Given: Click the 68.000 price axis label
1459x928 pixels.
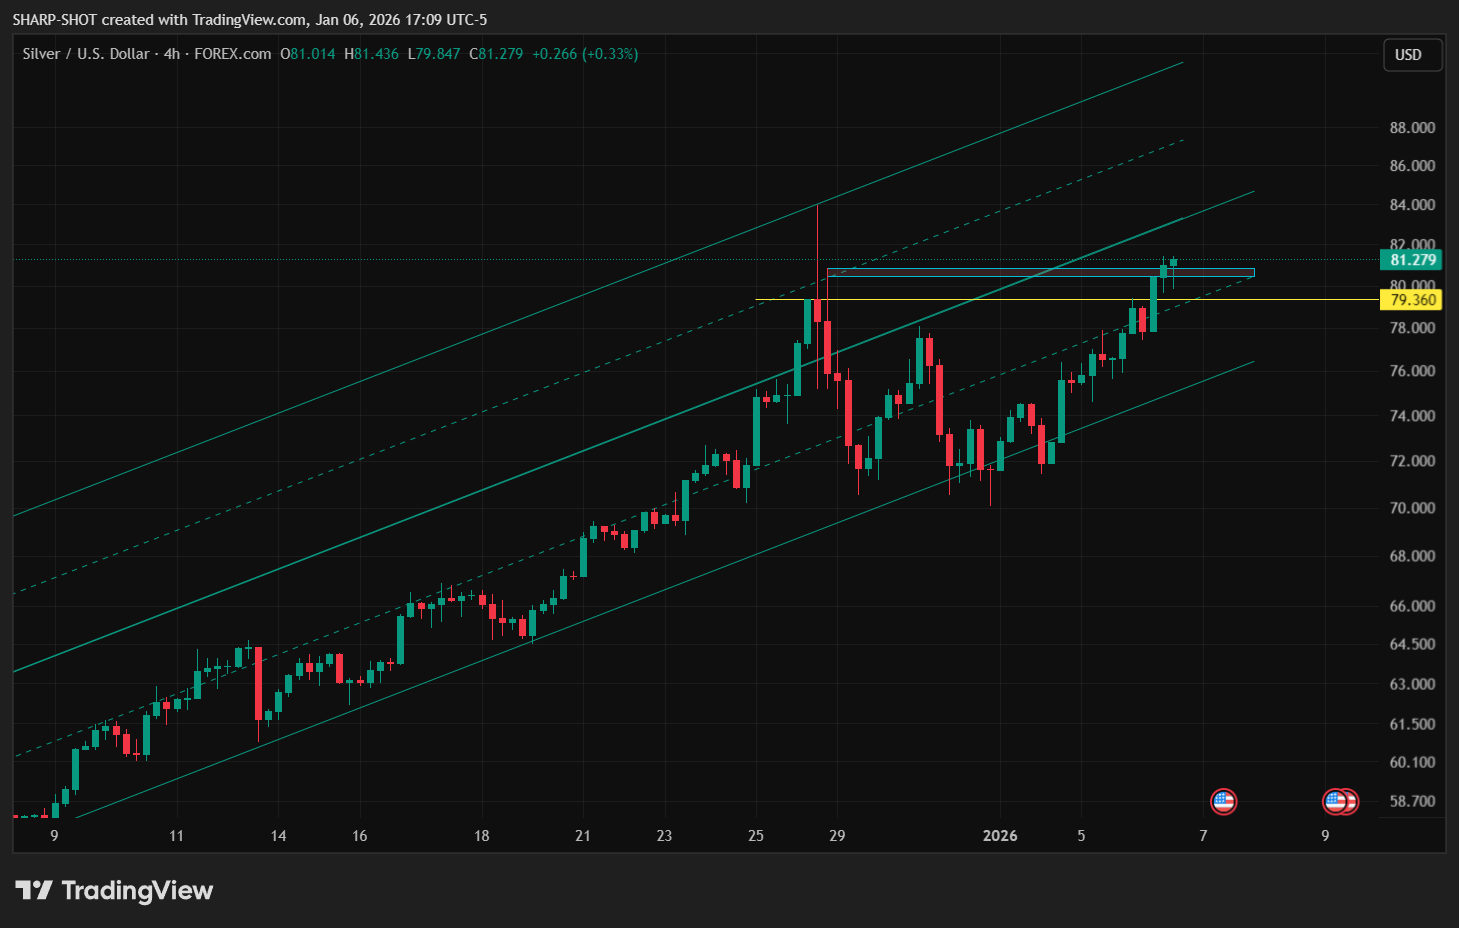Looking at the screenshot, I should (x=1412, y=556).
